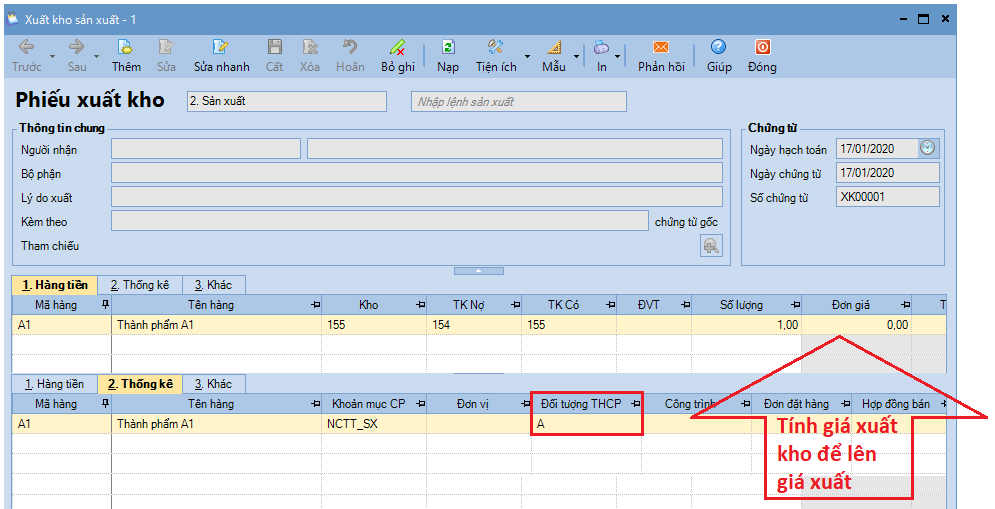Open Phản hồi feedback envelope icon
The image size is (995, 509).
(x=660, y=48)
